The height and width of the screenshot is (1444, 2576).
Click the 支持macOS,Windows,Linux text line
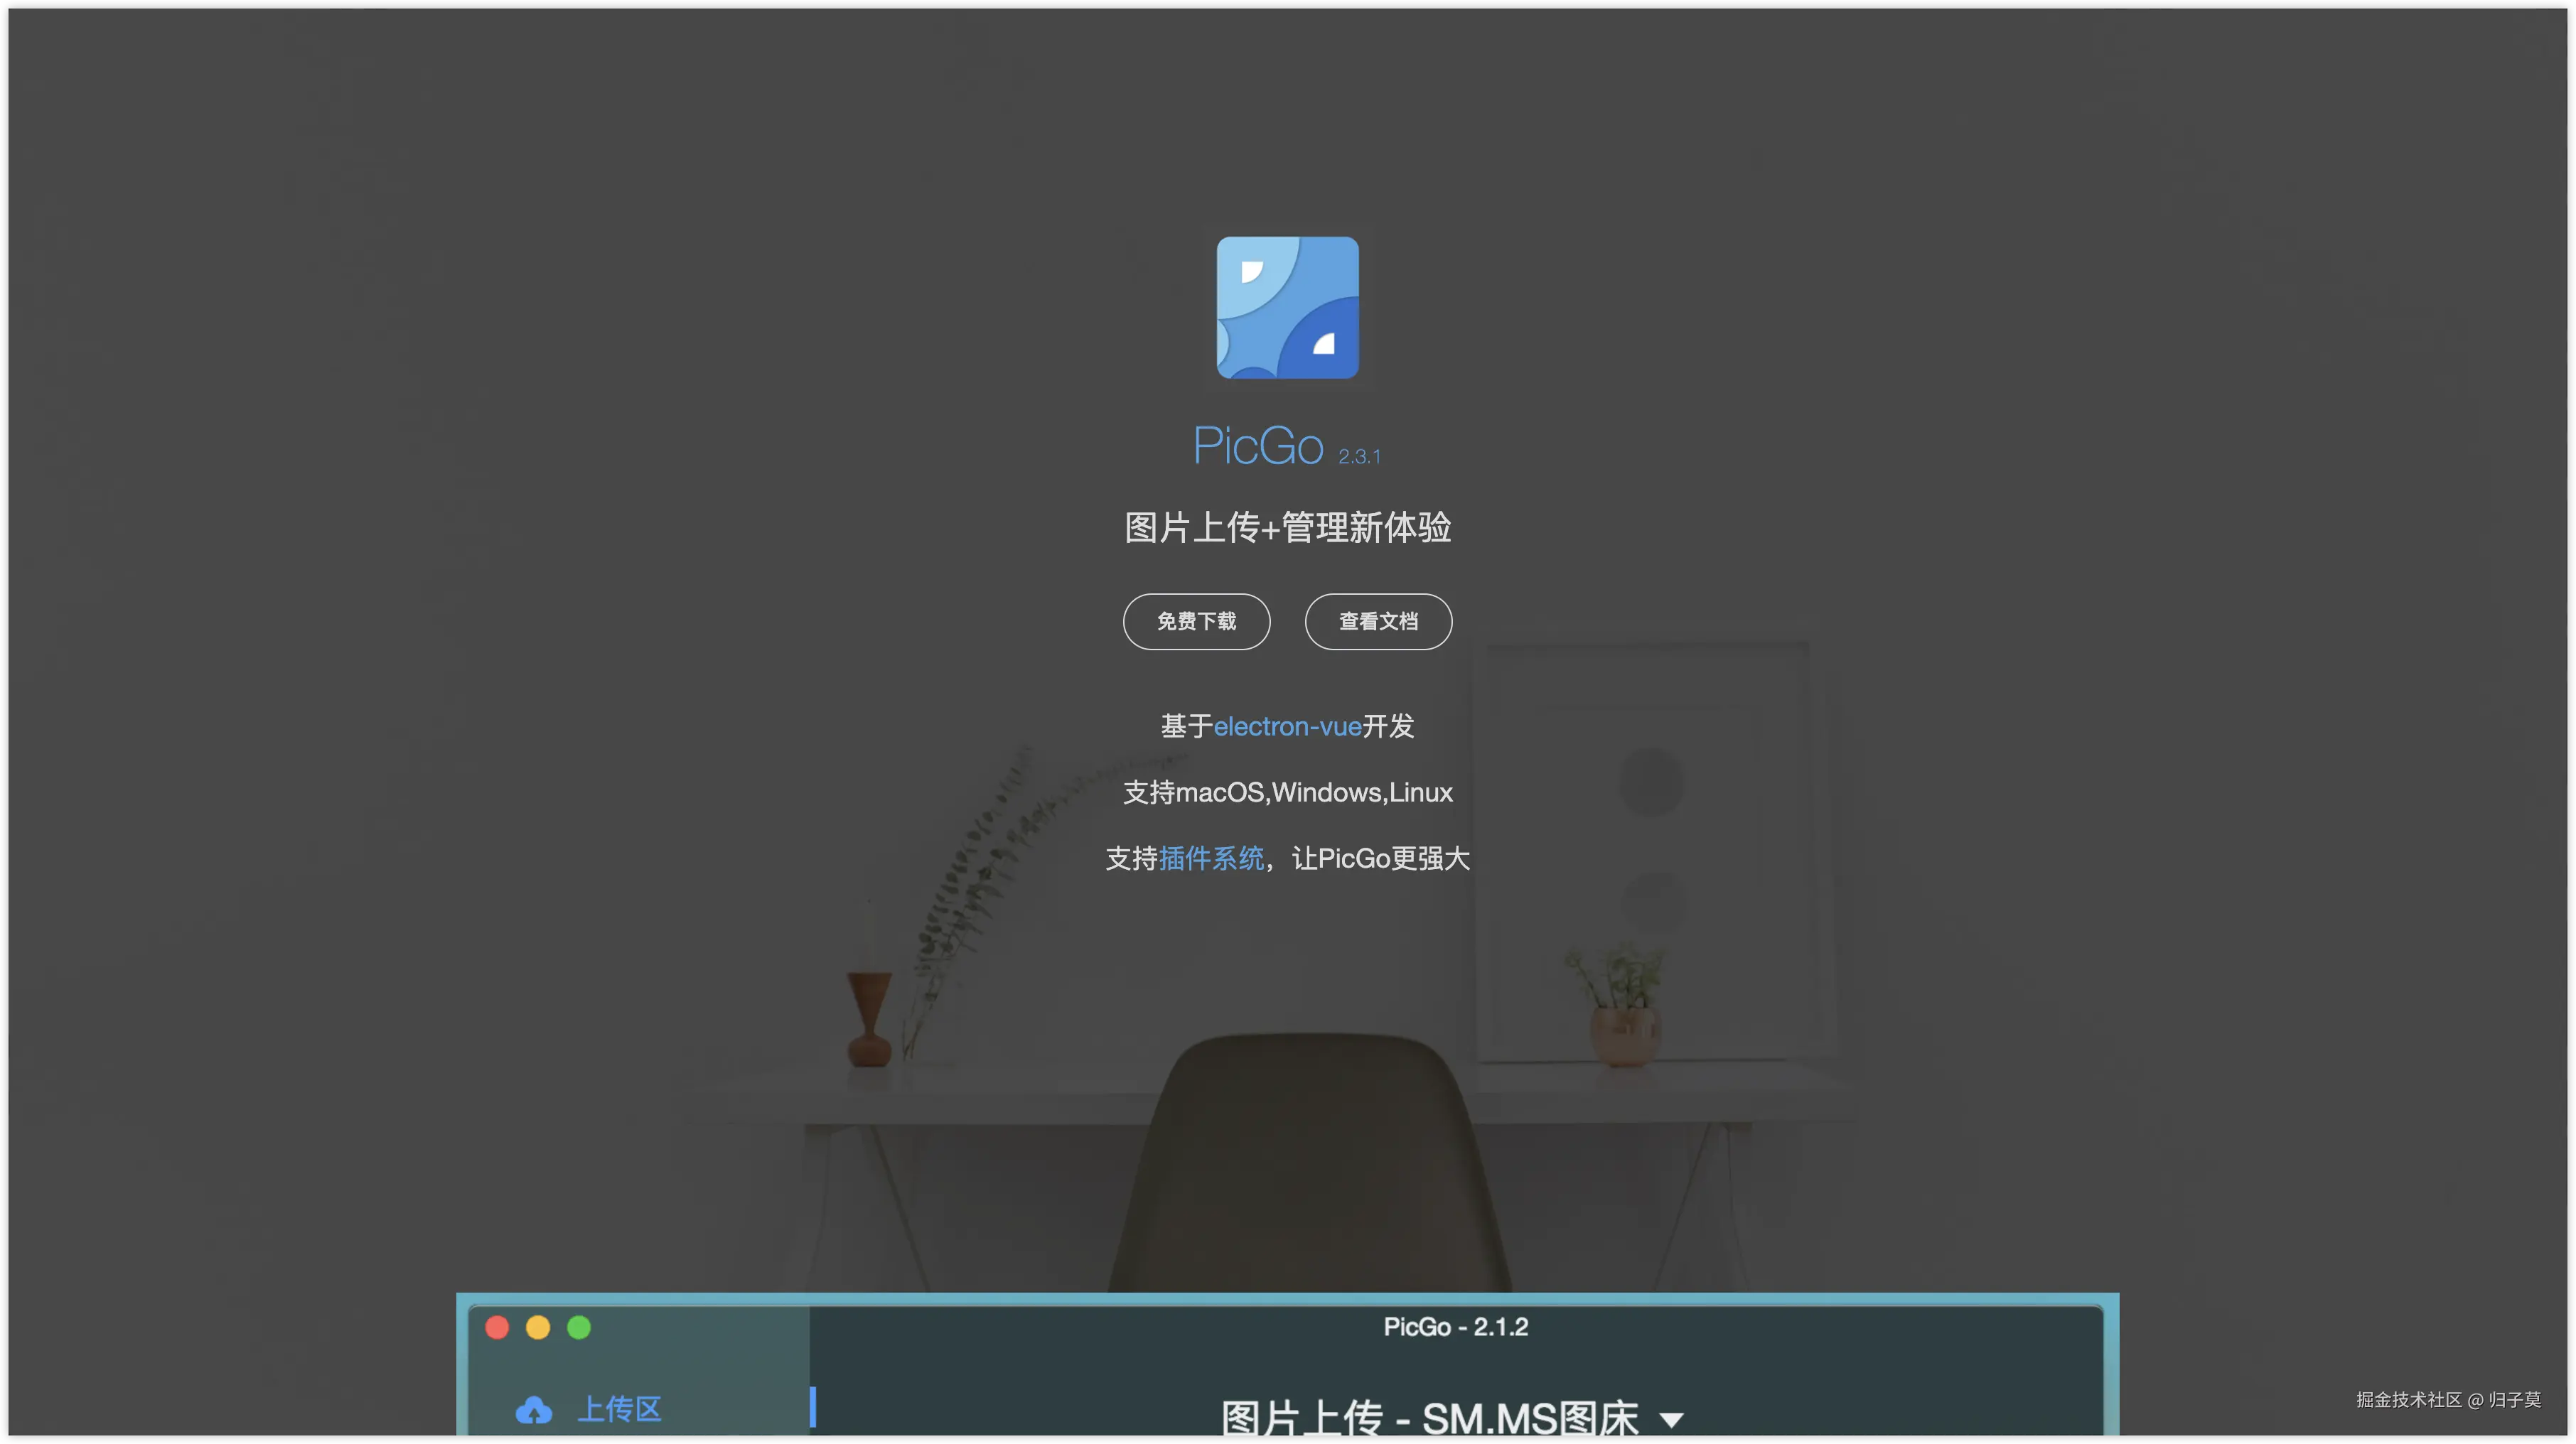[x=1287, y=792]
